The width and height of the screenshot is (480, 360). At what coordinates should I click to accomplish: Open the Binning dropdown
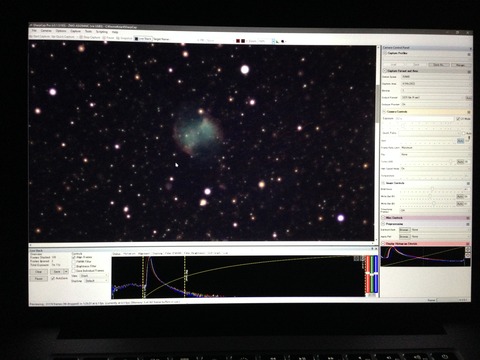[x=436, y=91]
